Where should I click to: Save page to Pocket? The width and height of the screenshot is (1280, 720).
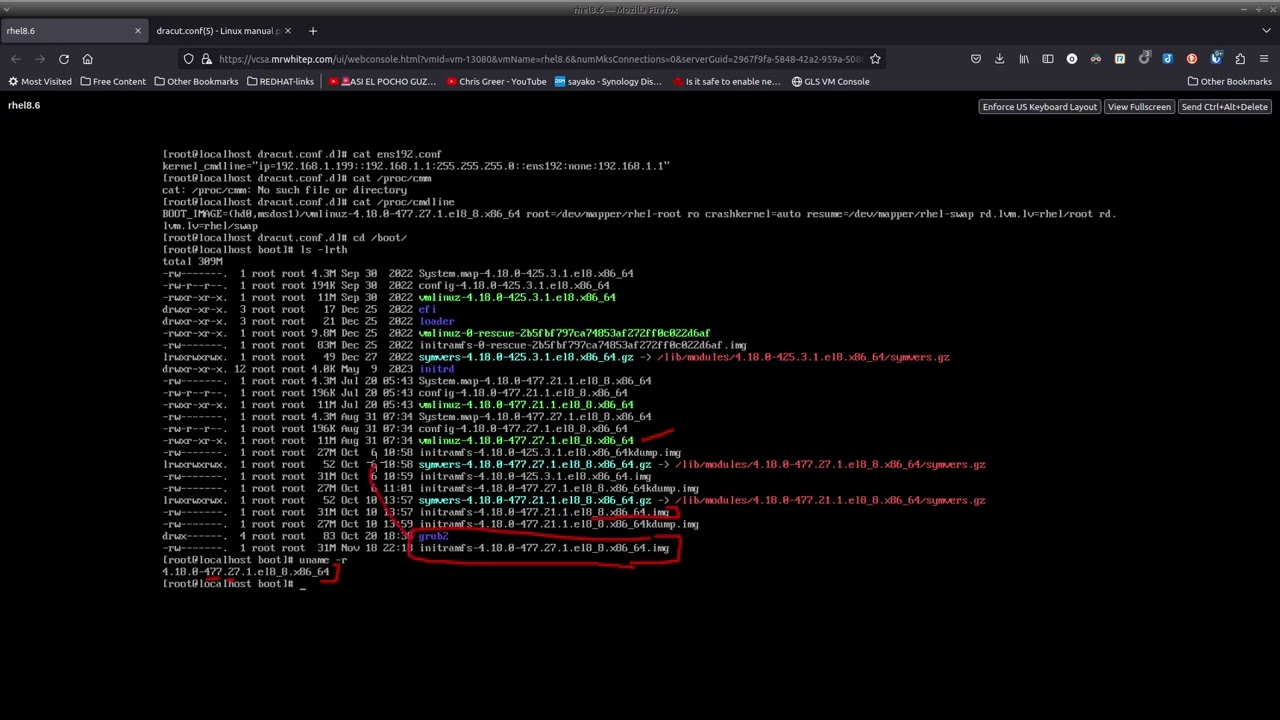coord(976,59)
